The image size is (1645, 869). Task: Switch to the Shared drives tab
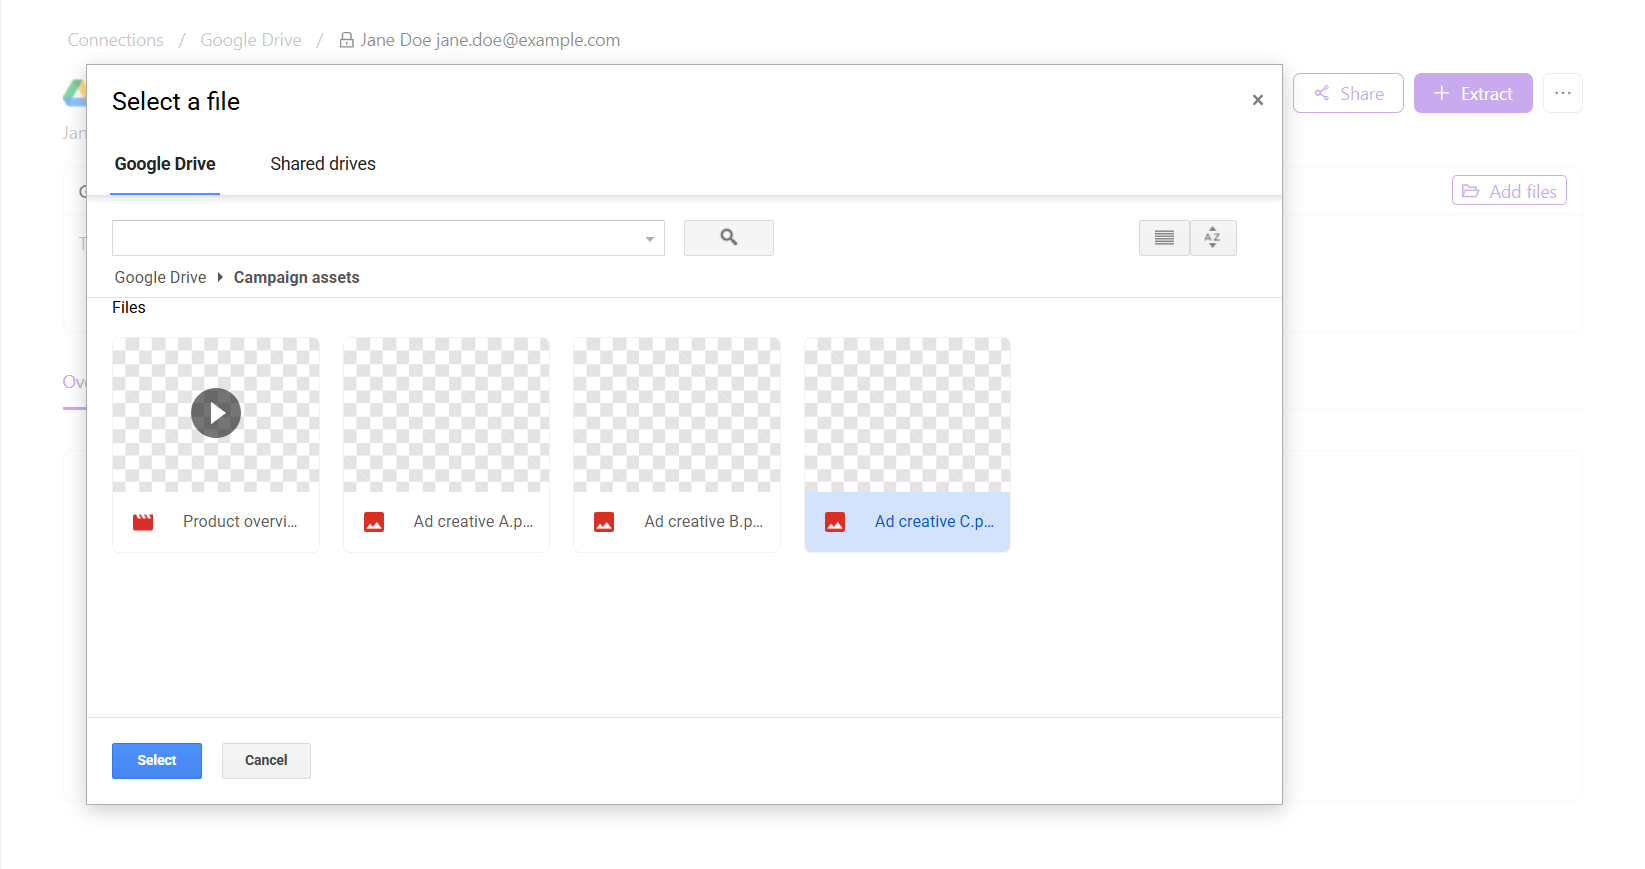coord(323,164)
